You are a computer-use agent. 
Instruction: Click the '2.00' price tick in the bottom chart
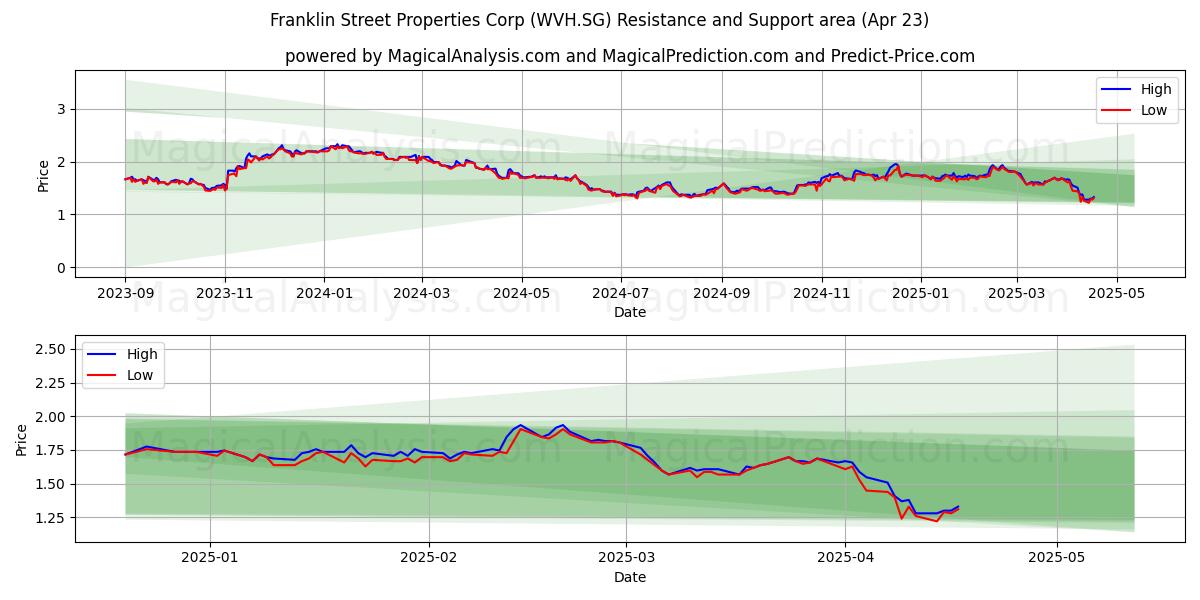point(52,417)
